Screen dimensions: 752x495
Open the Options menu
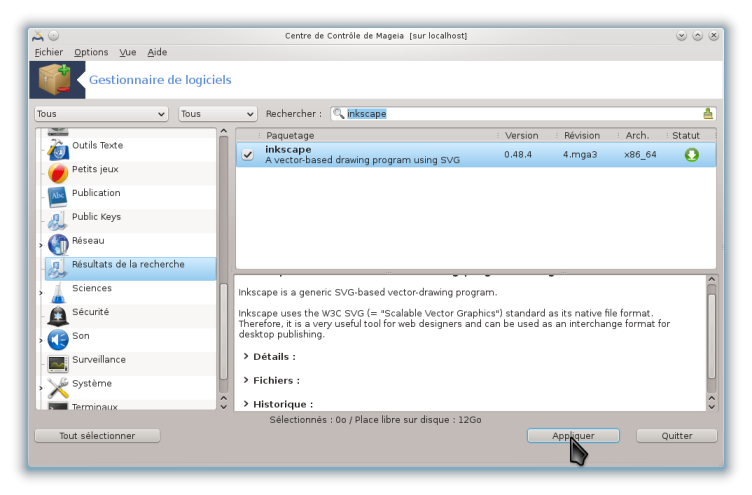point(91,52)
